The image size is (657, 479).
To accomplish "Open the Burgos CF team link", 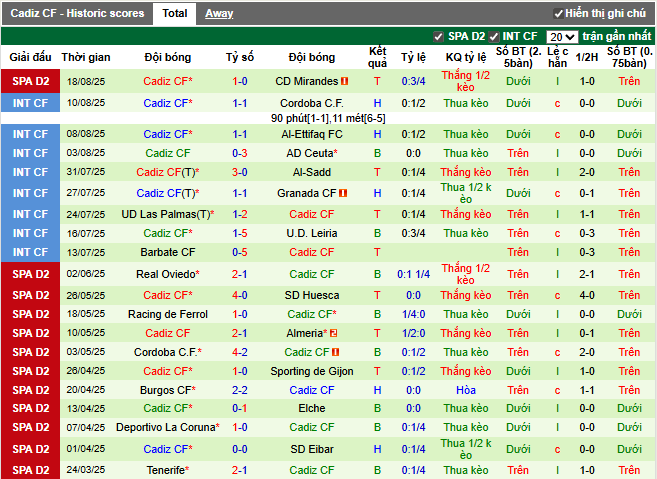I will [168, 390].
